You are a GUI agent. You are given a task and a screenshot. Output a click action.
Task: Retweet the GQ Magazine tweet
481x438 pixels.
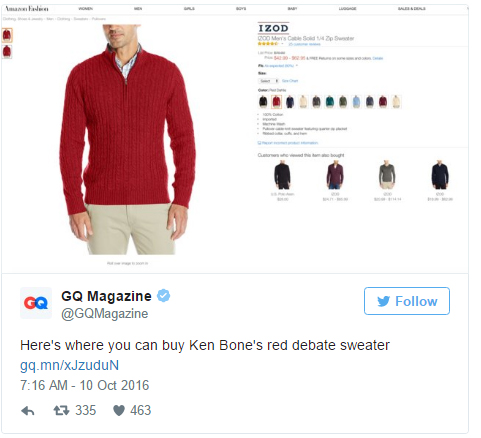click(x=61, y=410)
